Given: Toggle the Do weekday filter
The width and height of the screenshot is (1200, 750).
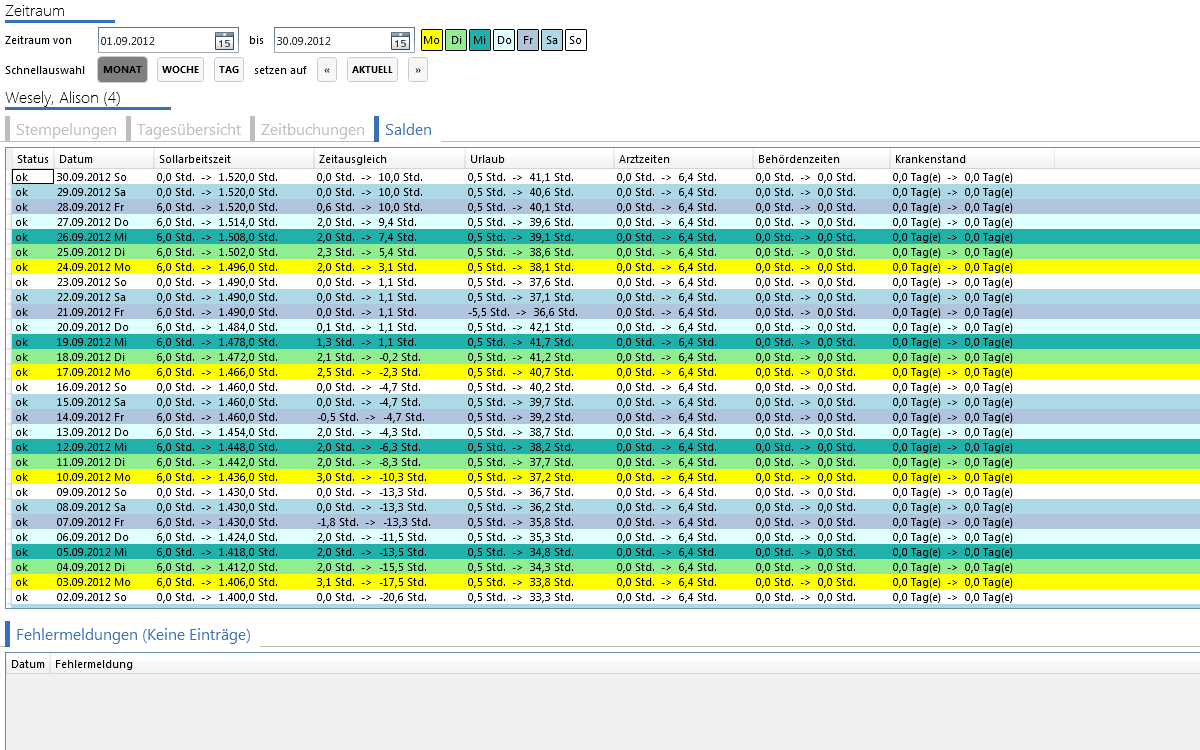Looking at the screenshot, I should [503, 40].
